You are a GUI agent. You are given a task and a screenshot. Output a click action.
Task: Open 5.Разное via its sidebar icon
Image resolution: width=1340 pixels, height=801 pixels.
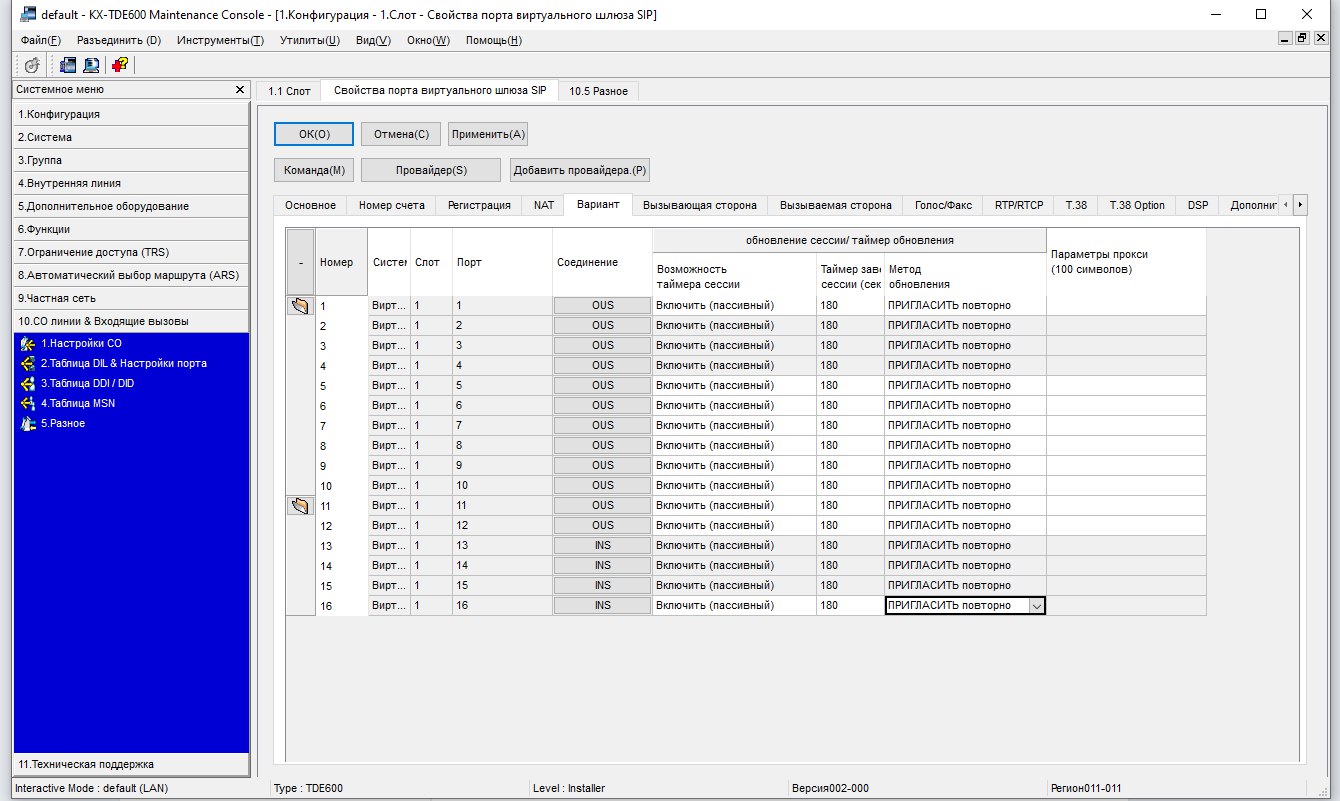(28, 423)
